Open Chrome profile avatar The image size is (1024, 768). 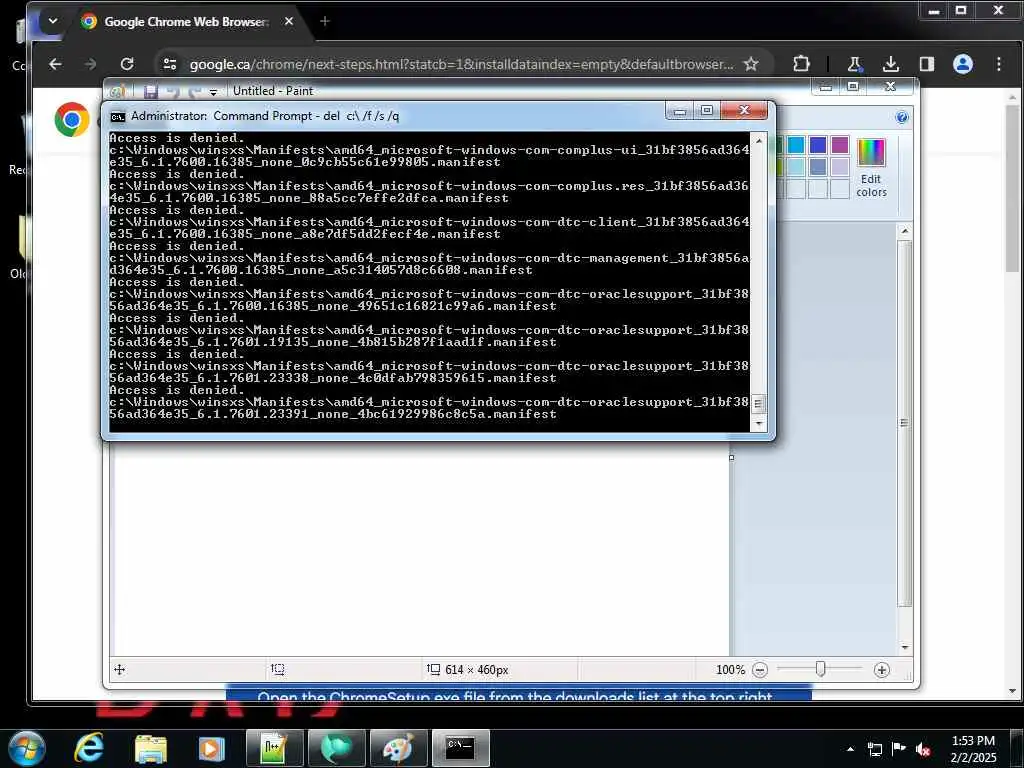click(963, 64)
